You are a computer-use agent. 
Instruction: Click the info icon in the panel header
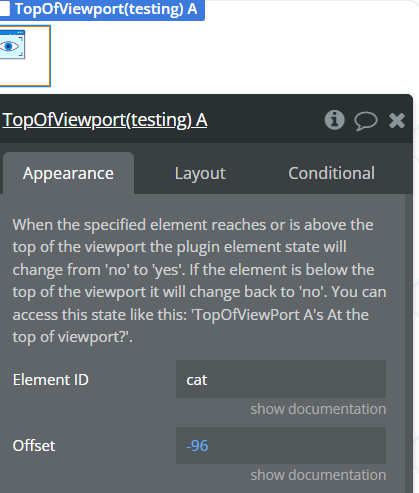tap(334, 120)
